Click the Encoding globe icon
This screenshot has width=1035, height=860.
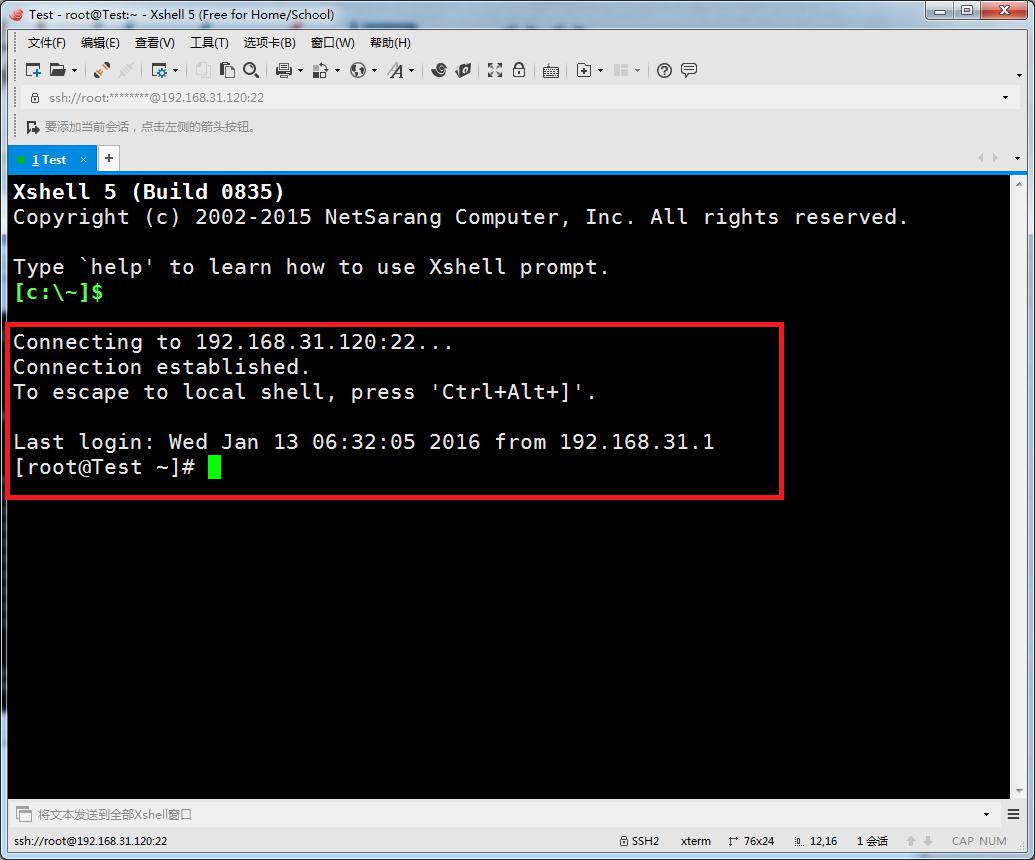358,70
